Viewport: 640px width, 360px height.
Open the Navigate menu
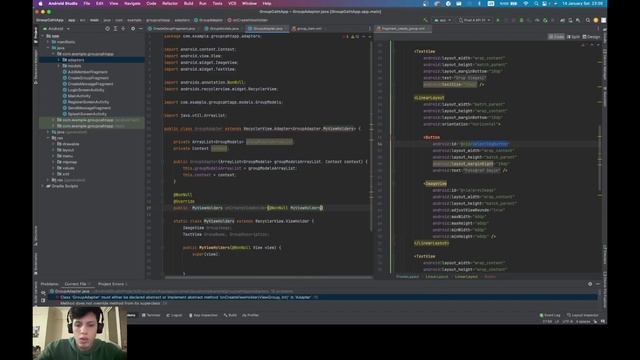(132, 3)
